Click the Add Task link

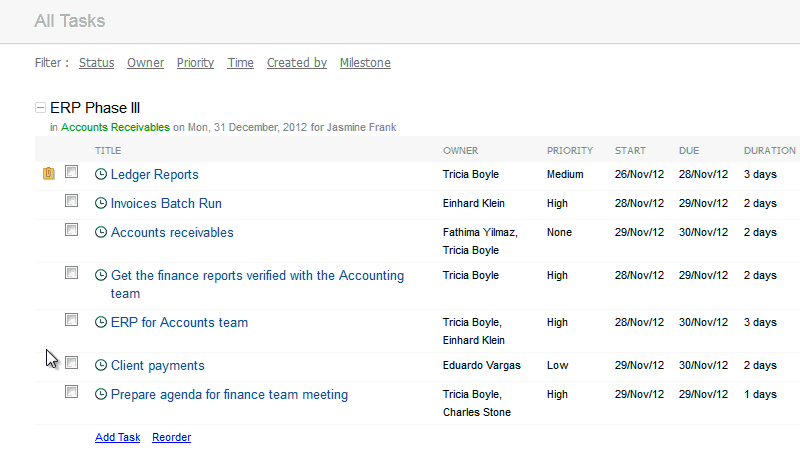117,437
